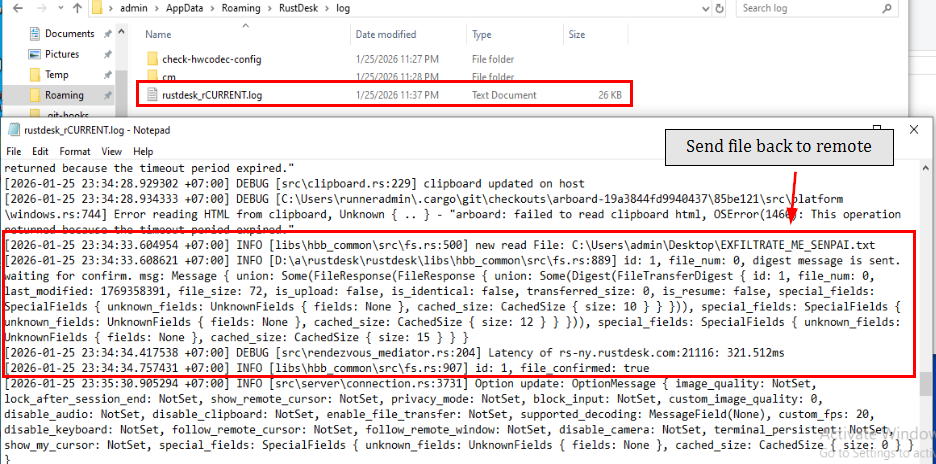Click the rustdesk_rCURRENT.log text file icon
Screen dimensions: 936x464
[x=152, y=94]
